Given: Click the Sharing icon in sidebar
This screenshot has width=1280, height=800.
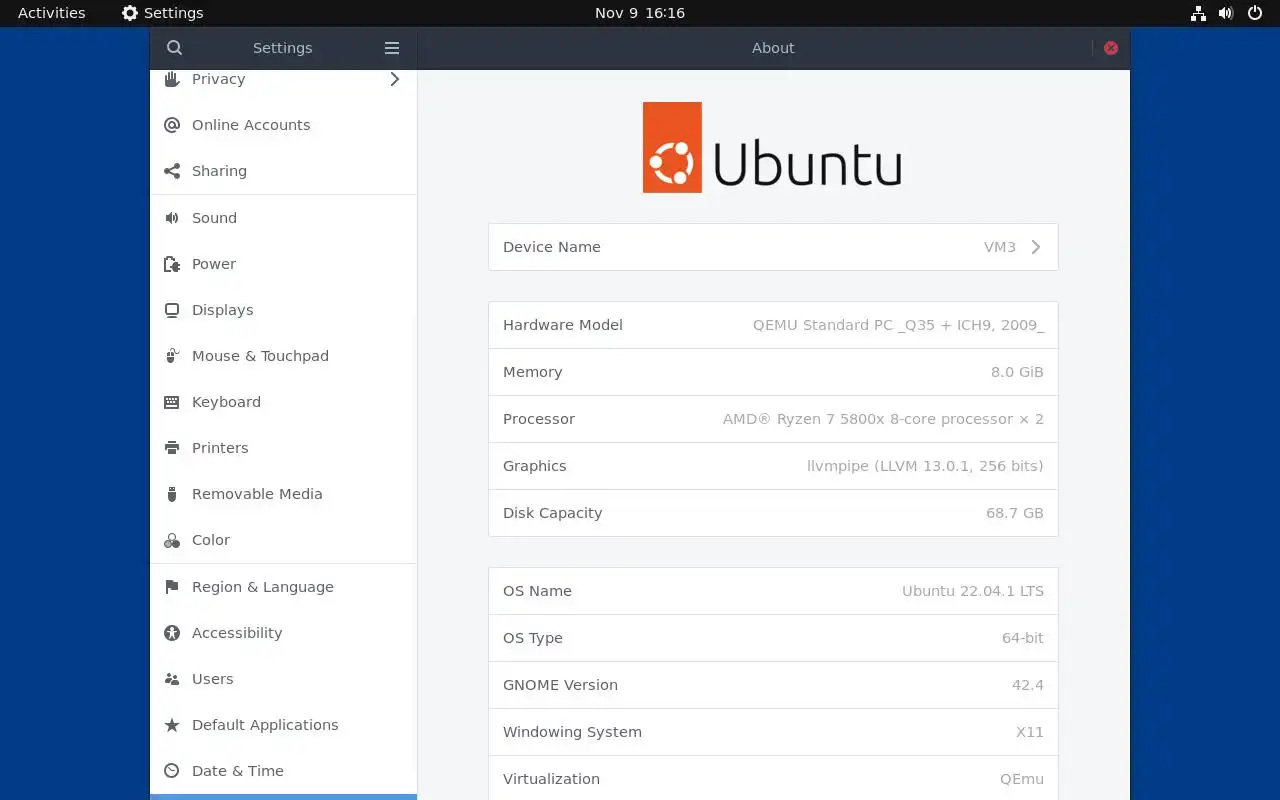Looking at the screenshot, I should coord(172,171).
